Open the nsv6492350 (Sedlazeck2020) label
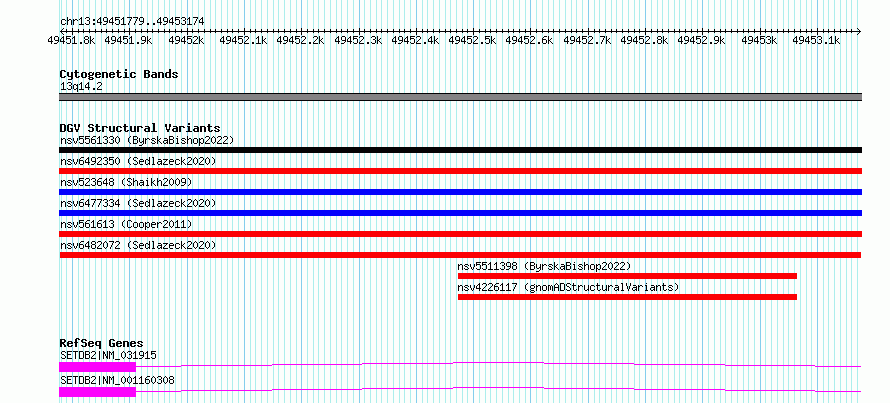The image size is (890, 403). point(138,161)
